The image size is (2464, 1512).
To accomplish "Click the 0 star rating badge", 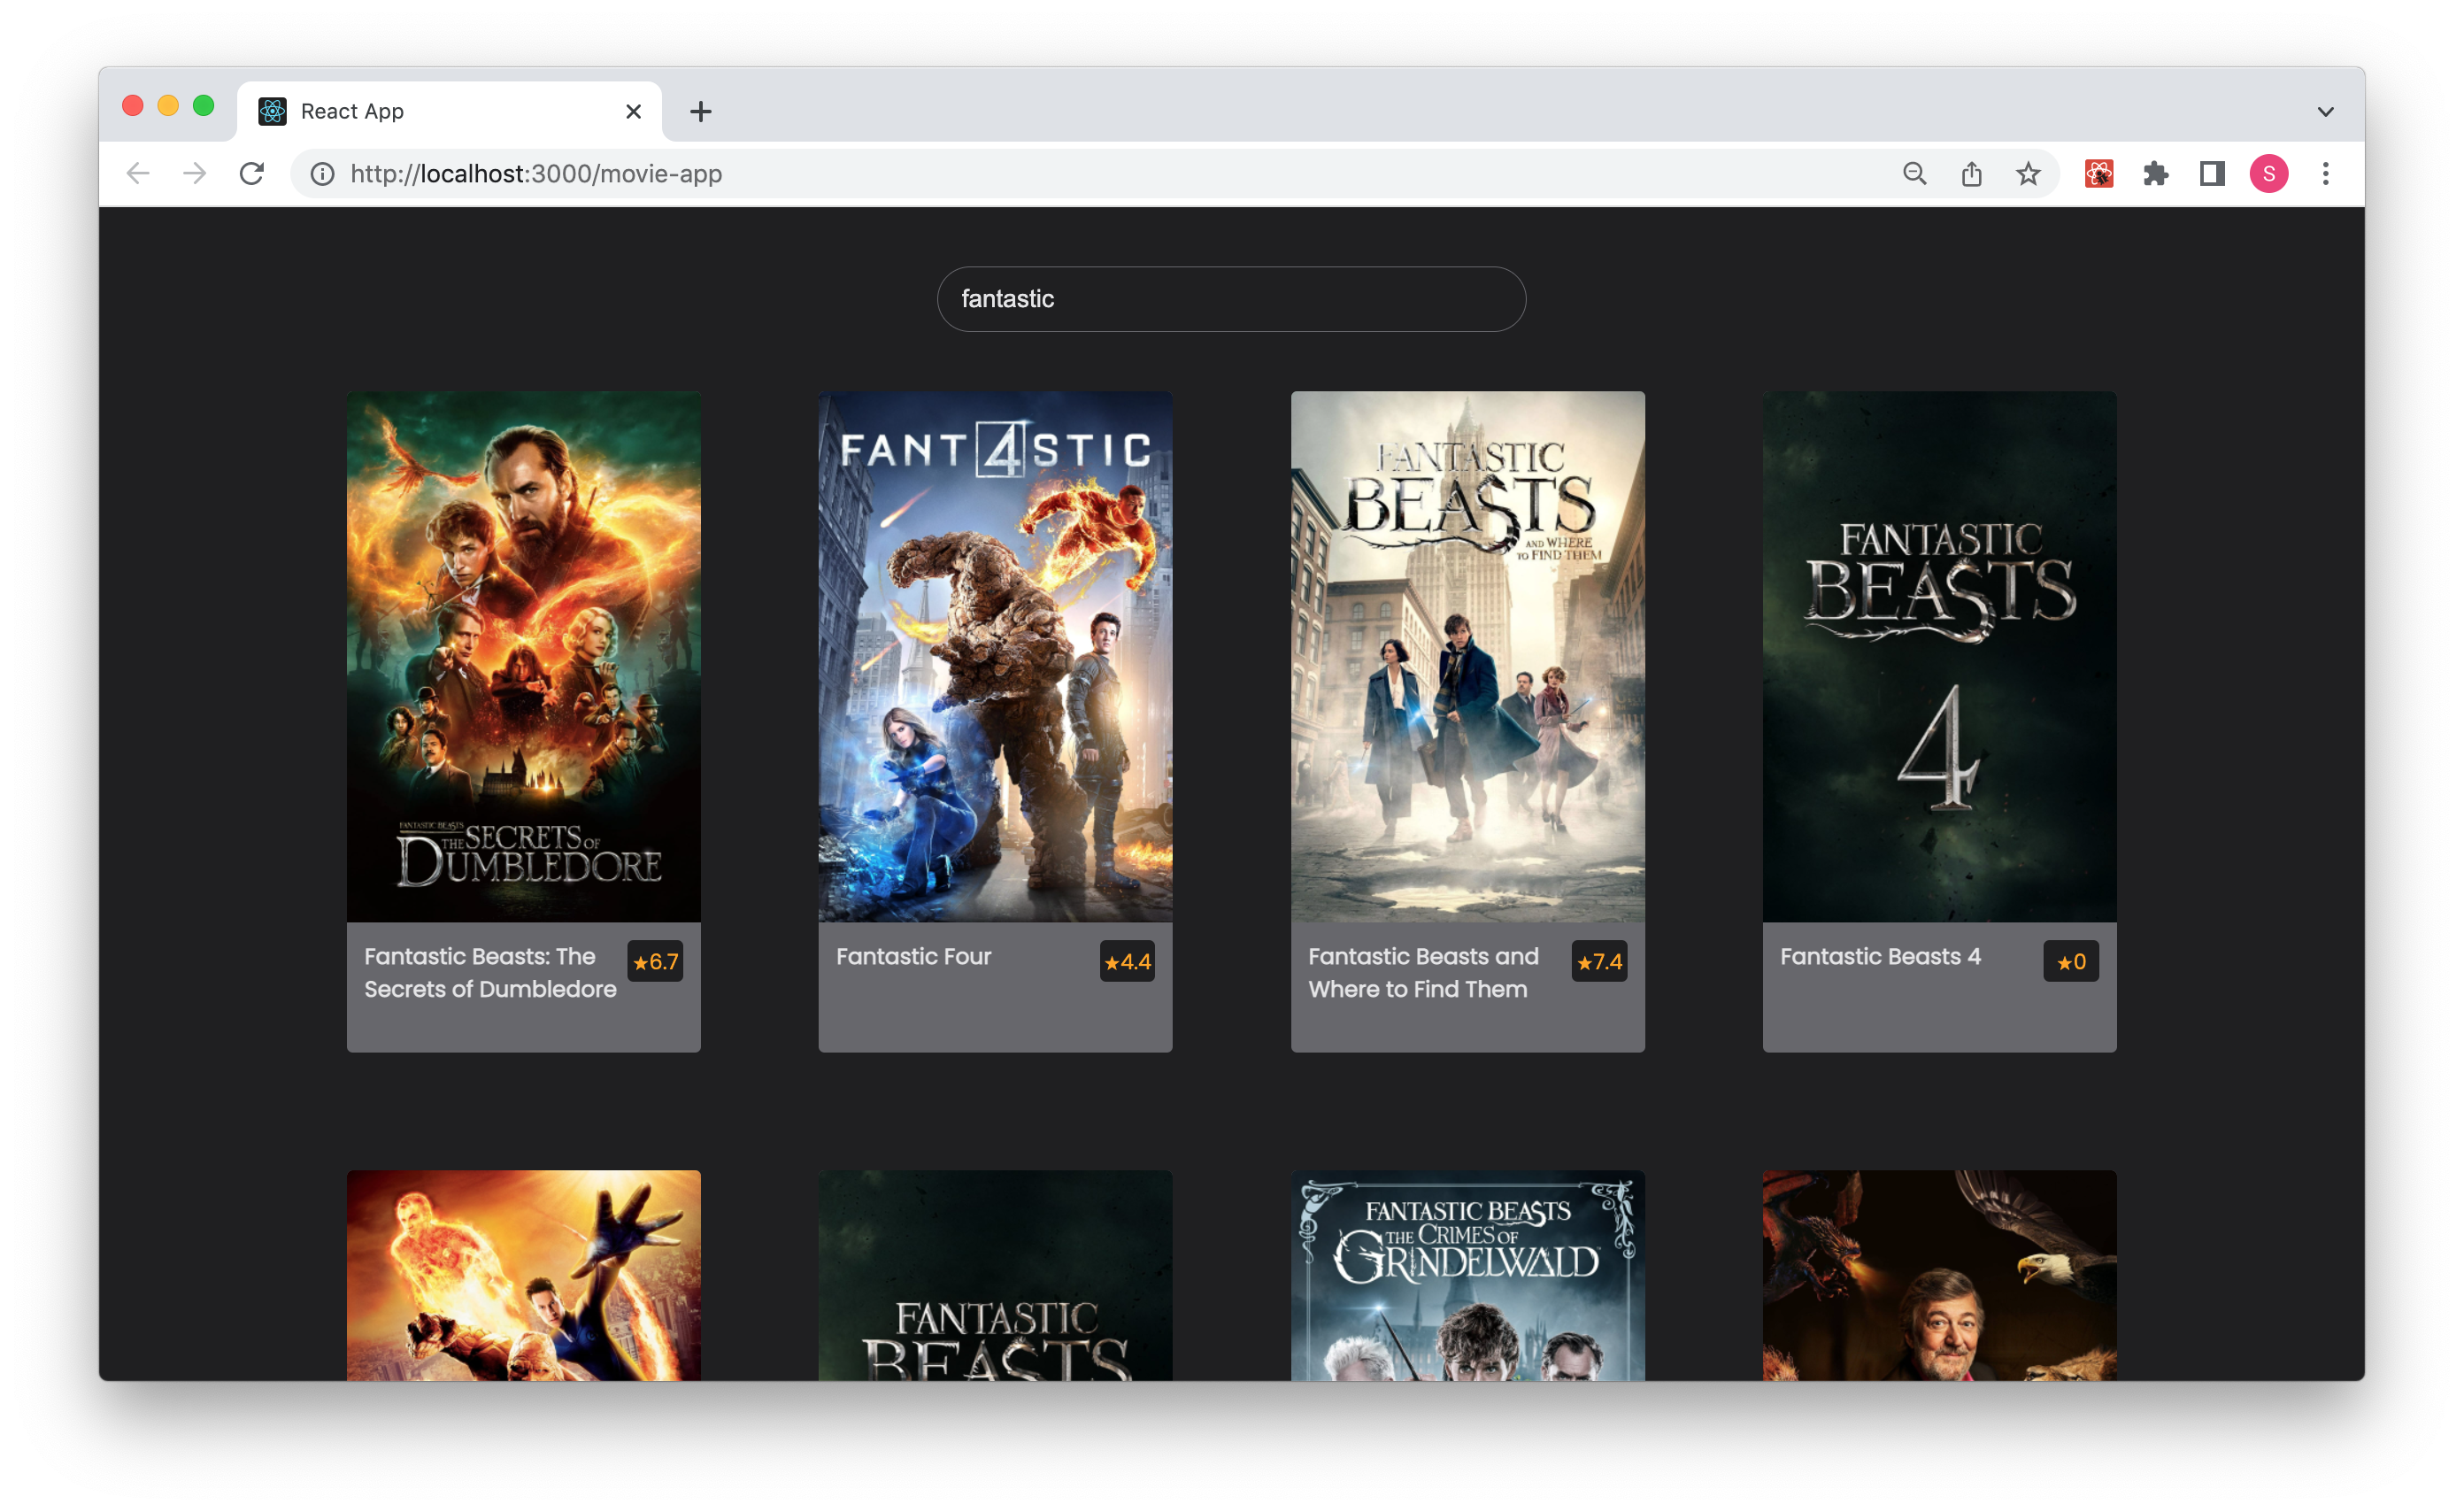I will (2071, 961).
